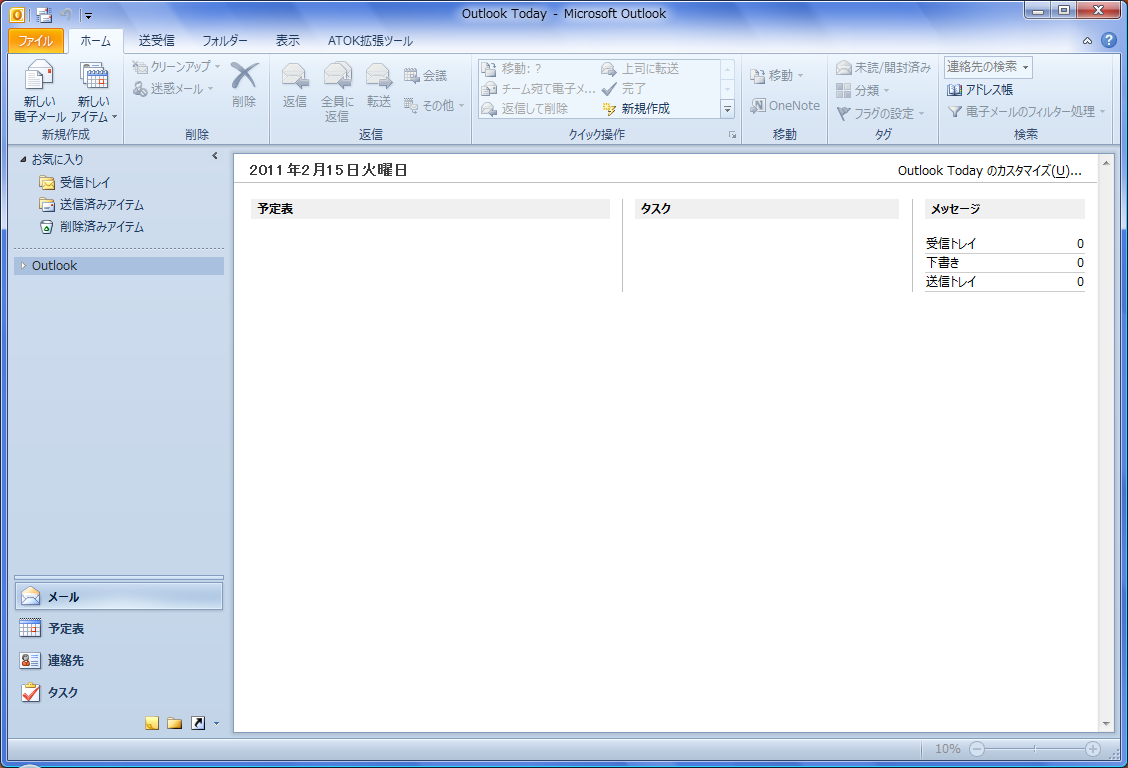The image size is (1128, 768).
Task: Switch to Calendar (予定表) in navigation pane
Action: tap(66, 629)
